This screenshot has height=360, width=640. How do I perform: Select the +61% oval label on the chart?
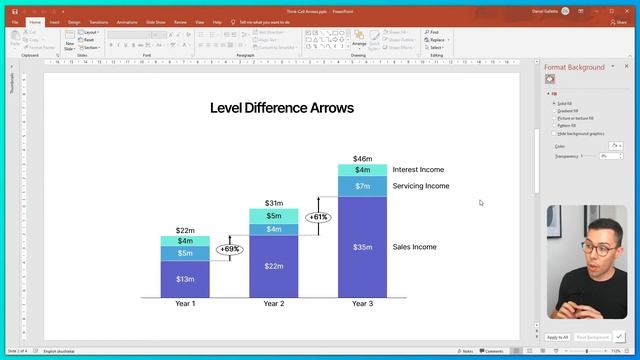tap(318, 217)
